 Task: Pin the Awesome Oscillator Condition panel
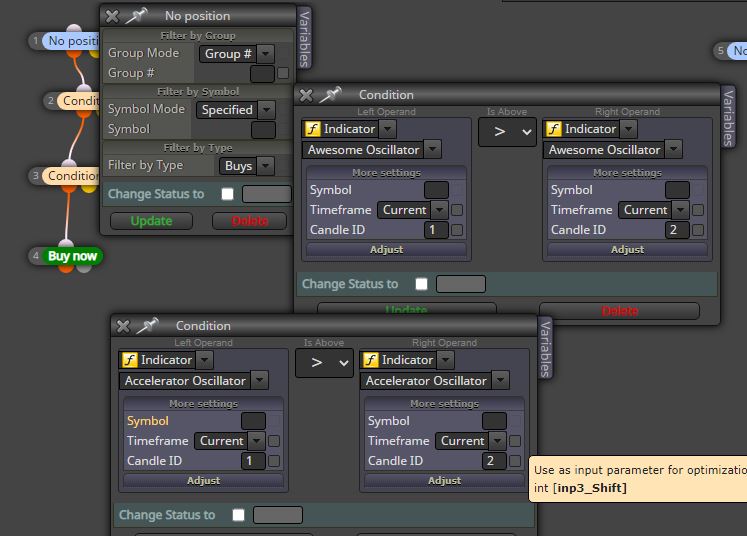[x=330, y=95]
